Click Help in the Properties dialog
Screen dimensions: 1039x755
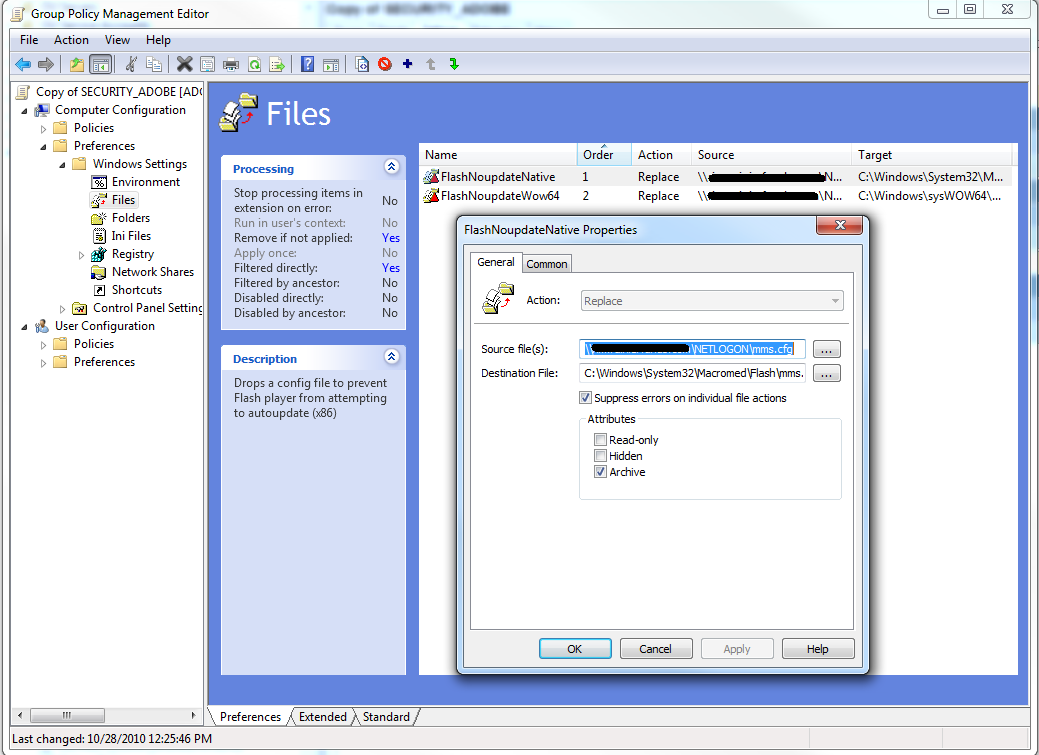pos(818,649)
